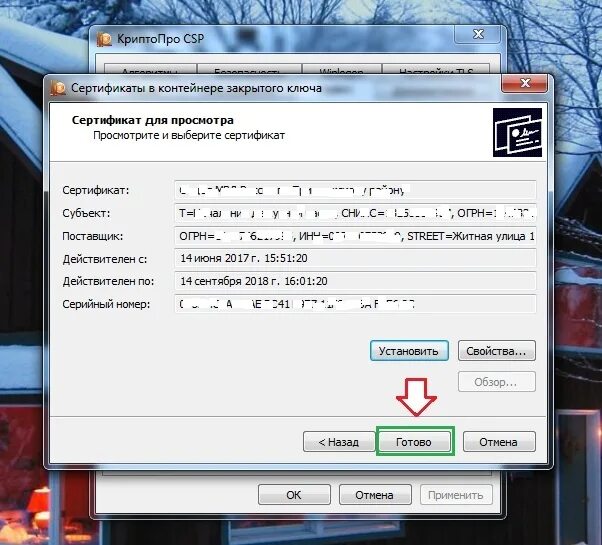Cancel the certificate wizard with Отмена
Image resolution: width=602 pixels, height=545 pixels.
coord(499,442)
